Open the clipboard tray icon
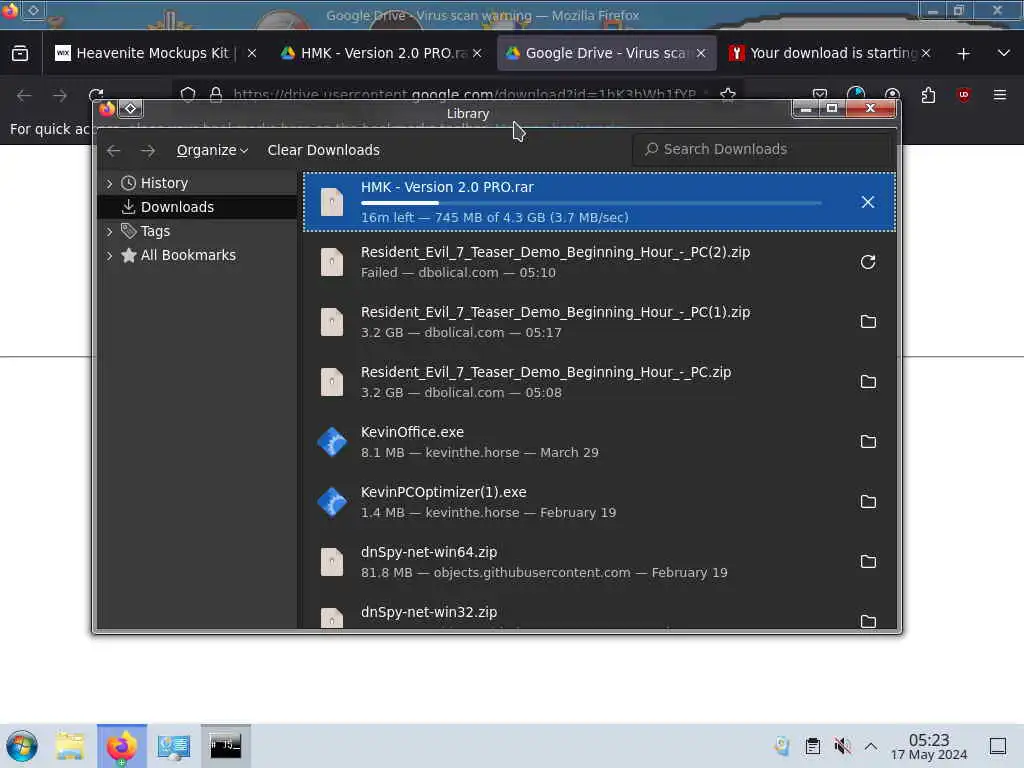 click(812, 746)
